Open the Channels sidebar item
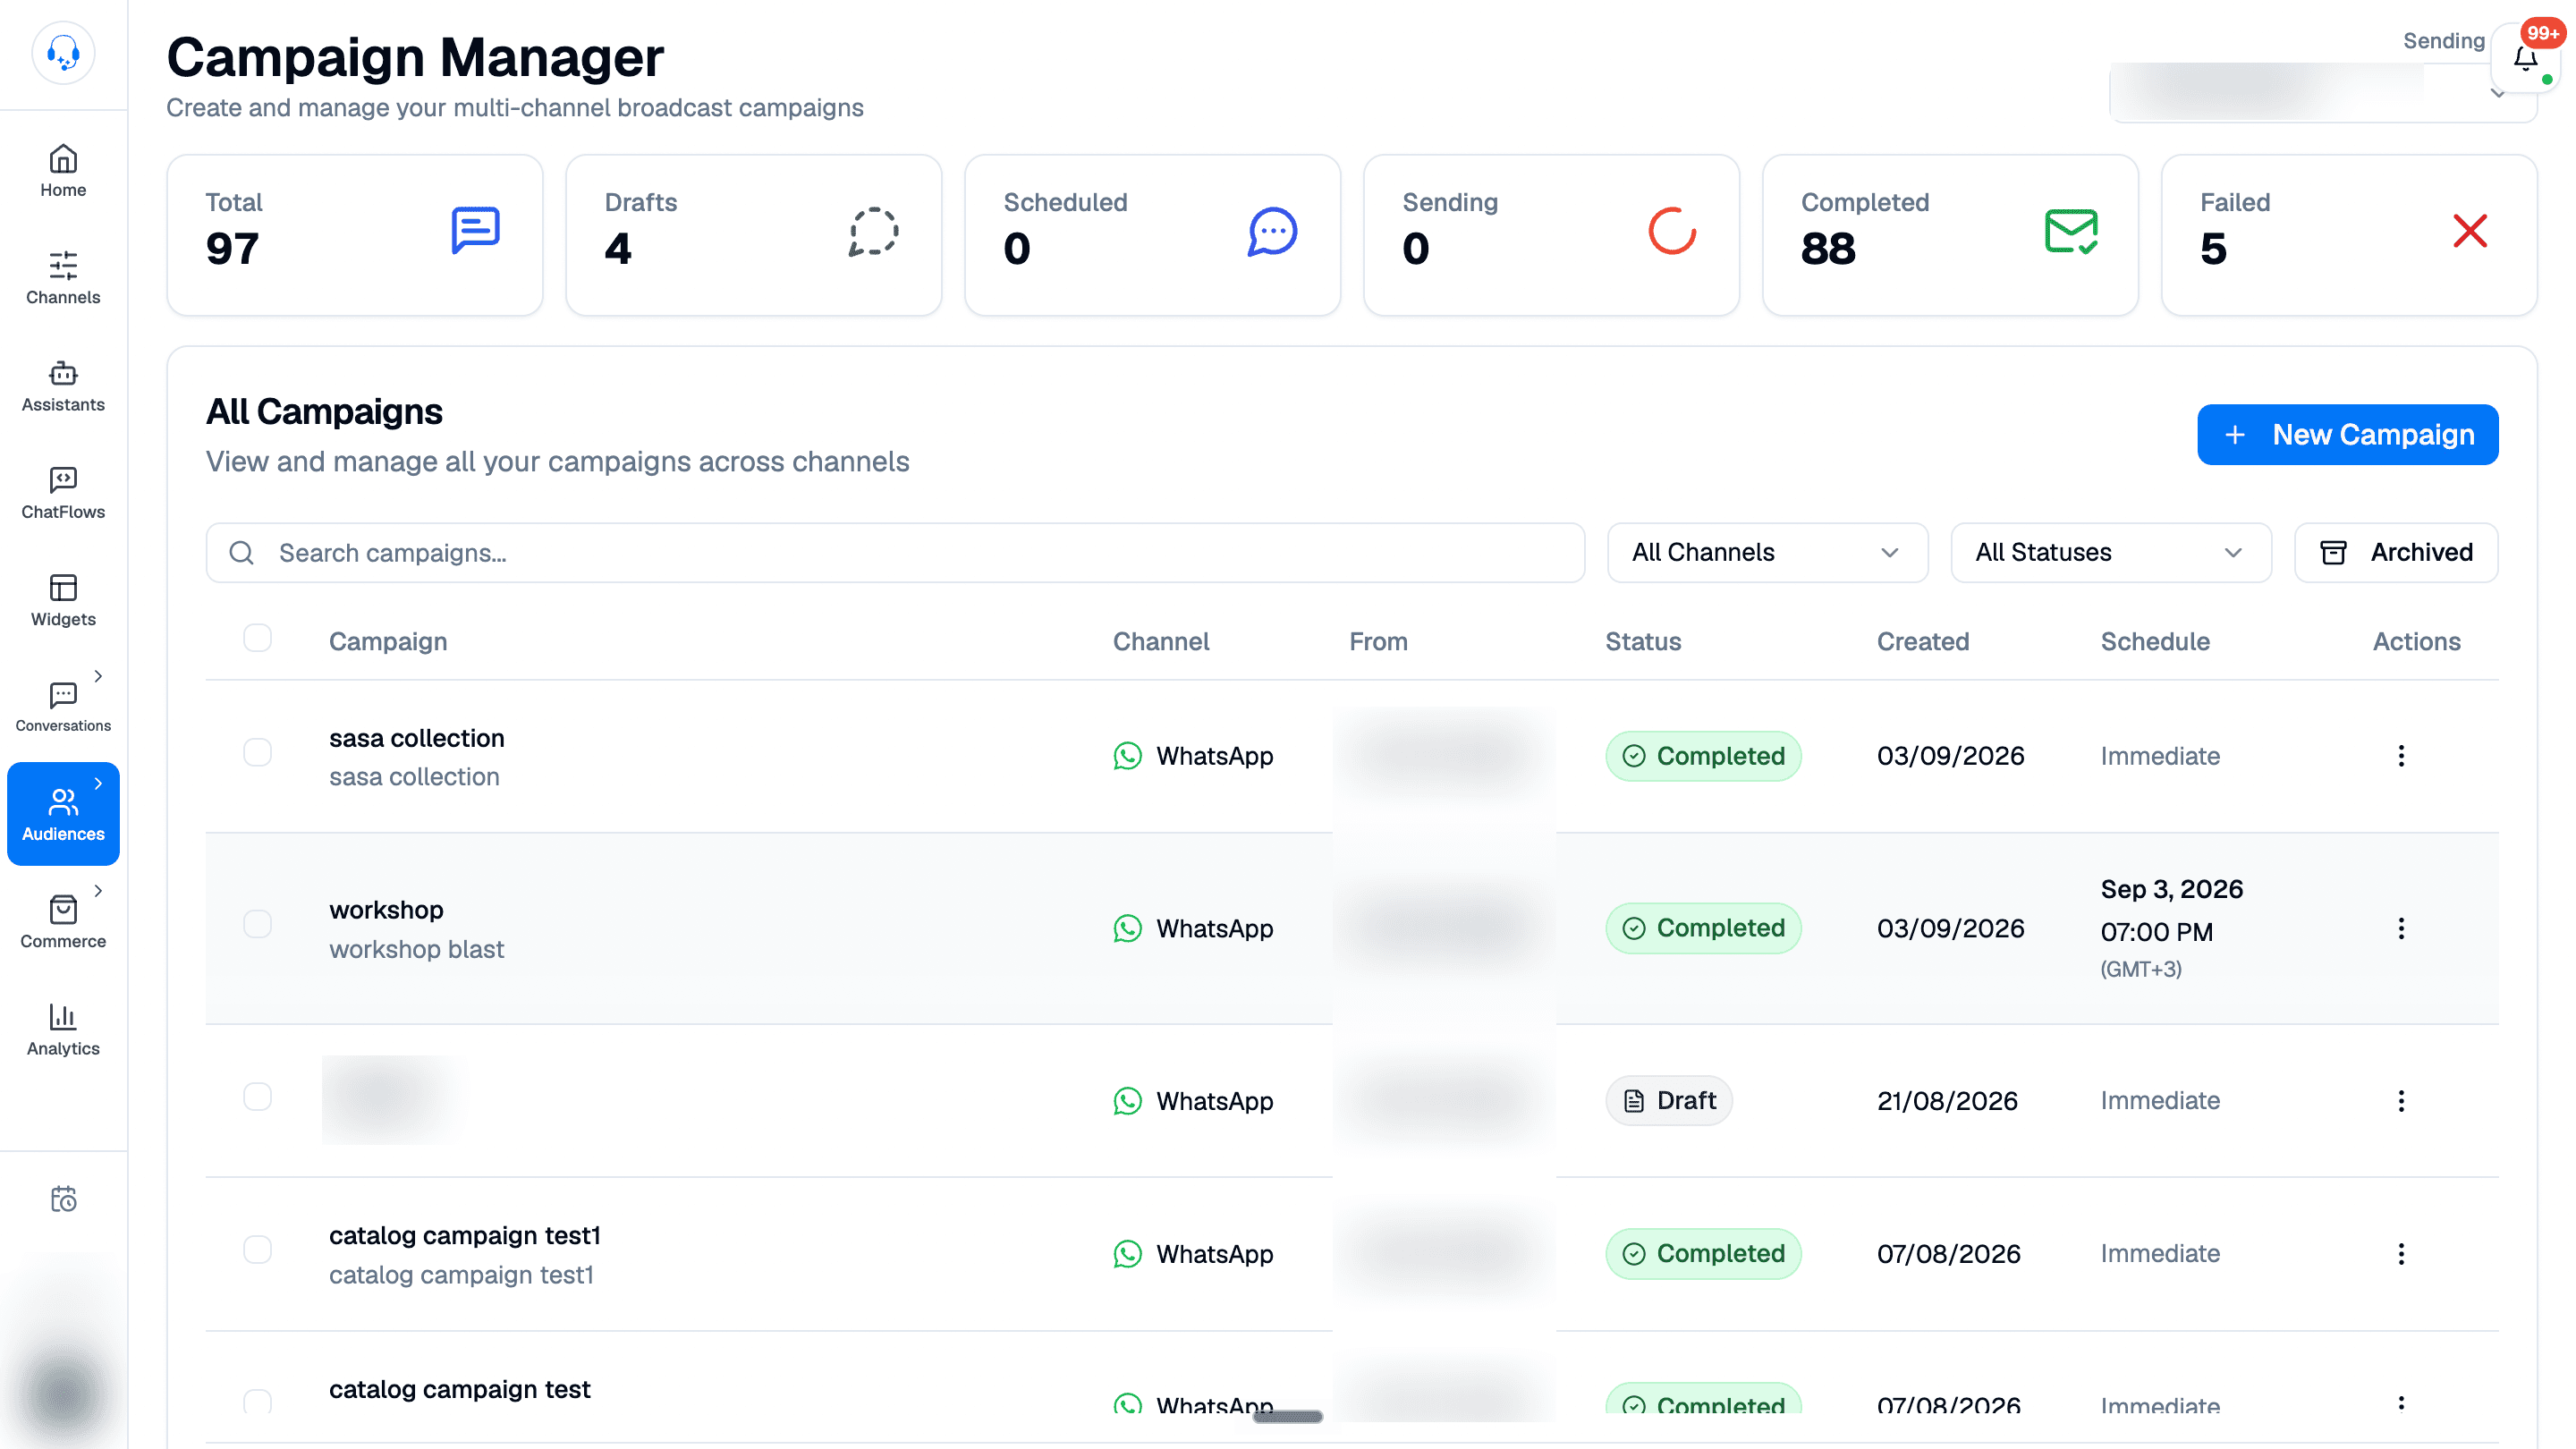 click(x=63, y=278)
